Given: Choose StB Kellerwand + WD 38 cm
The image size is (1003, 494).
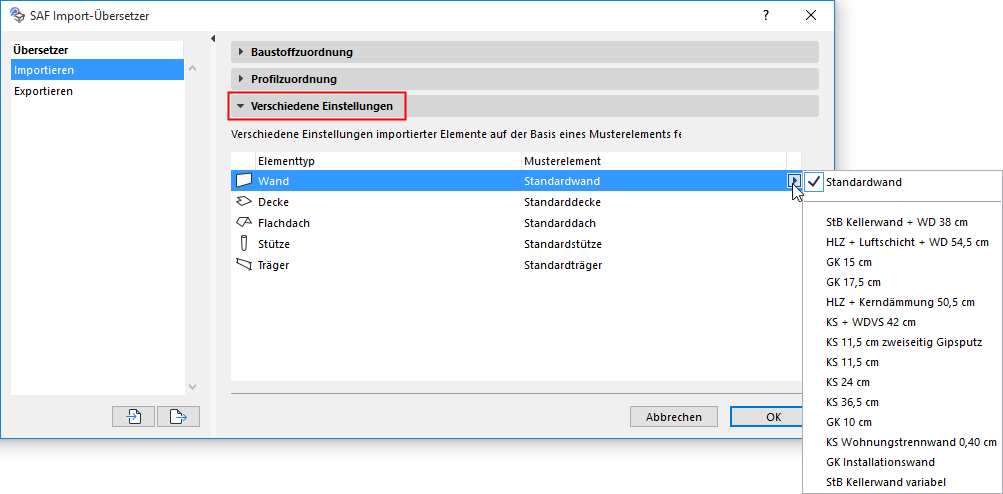Looking at the screenshot, I should click(x=897, y=222).
